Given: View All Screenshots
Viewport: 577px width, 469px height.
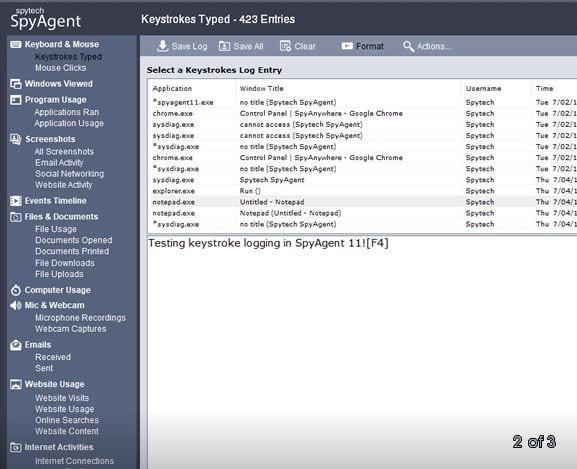Looking at the screenshot, I should coord(64,152).
